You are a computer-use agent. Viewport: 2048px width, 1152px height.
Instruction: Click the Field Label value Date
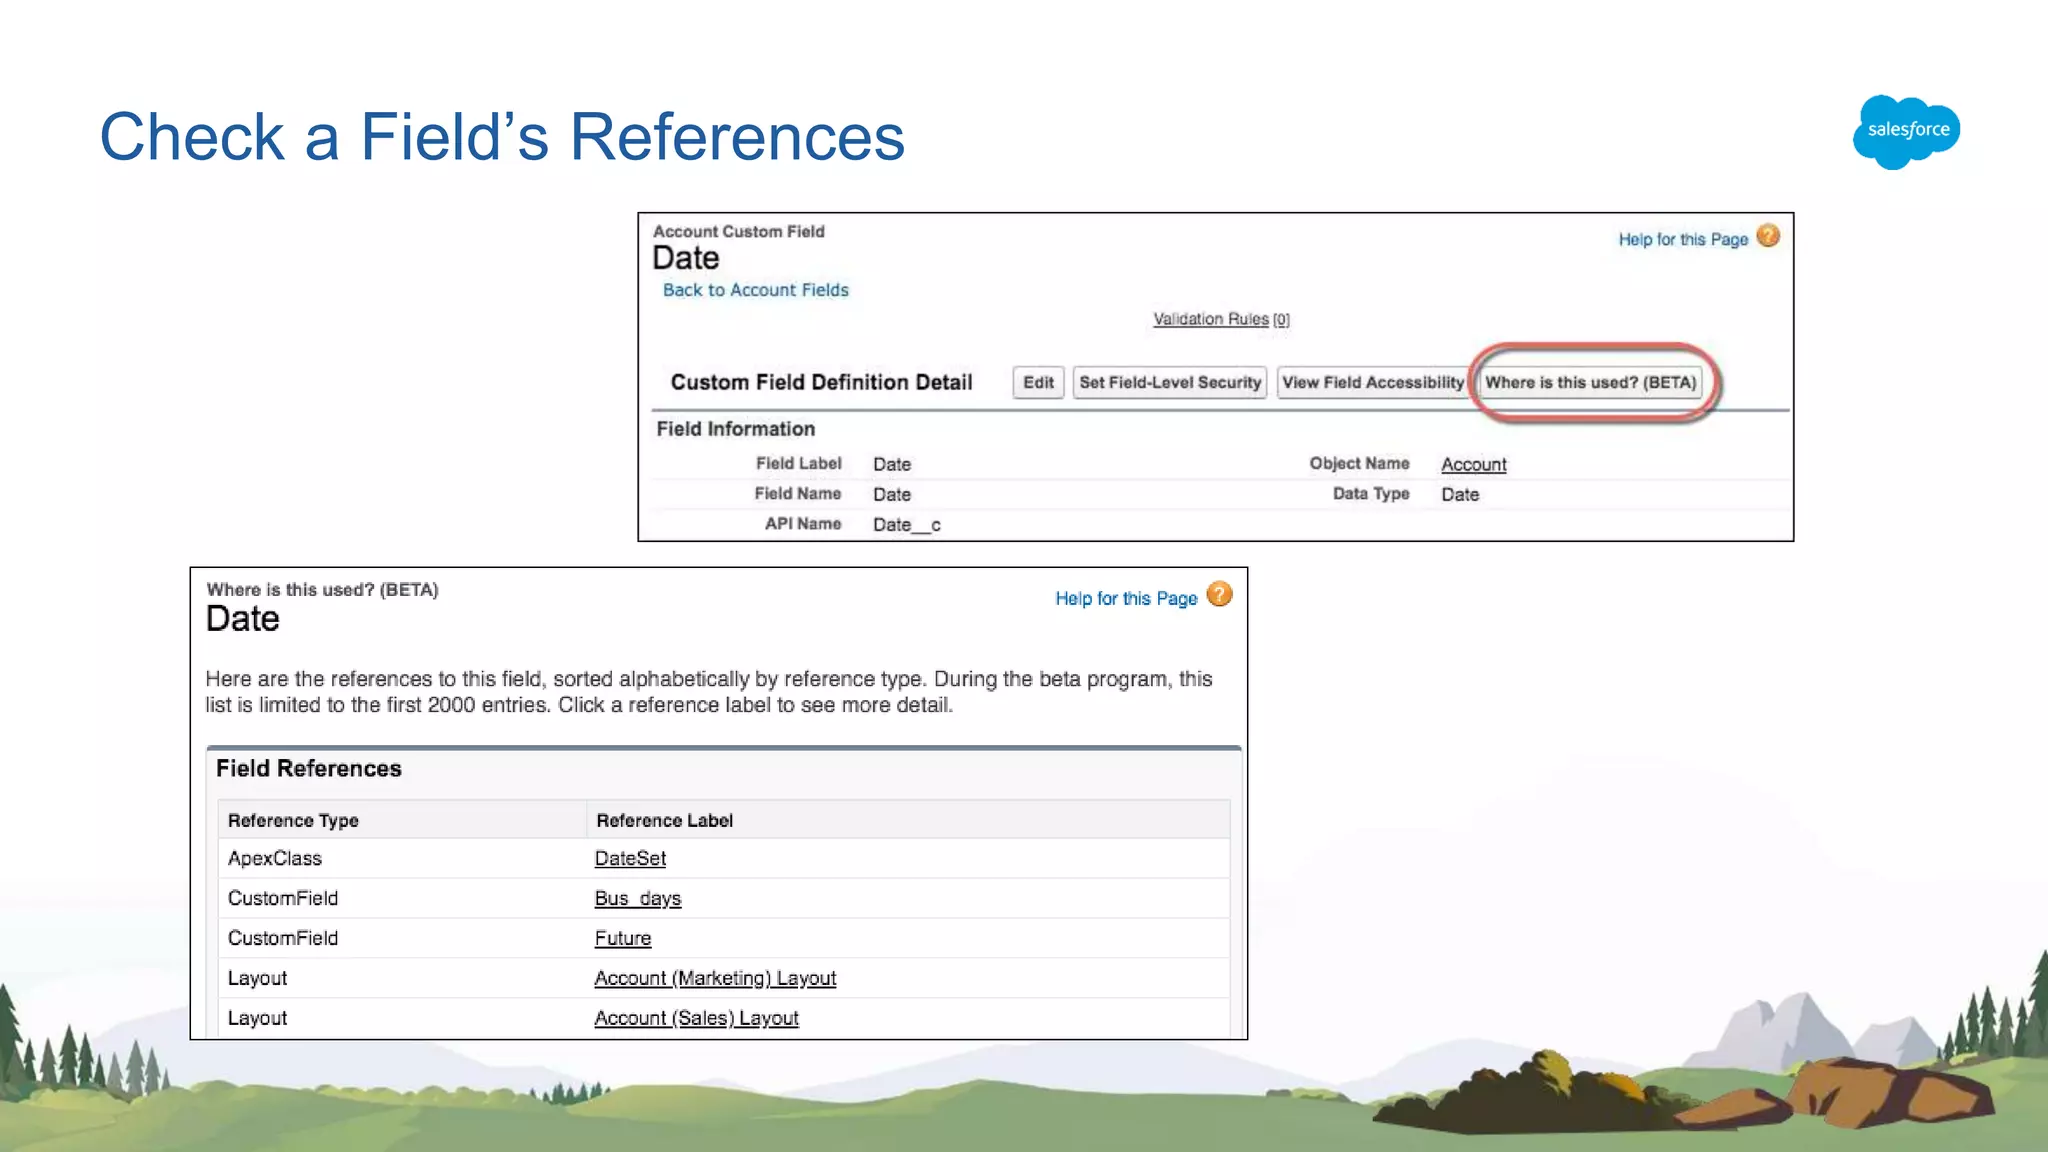click(891, 464)
